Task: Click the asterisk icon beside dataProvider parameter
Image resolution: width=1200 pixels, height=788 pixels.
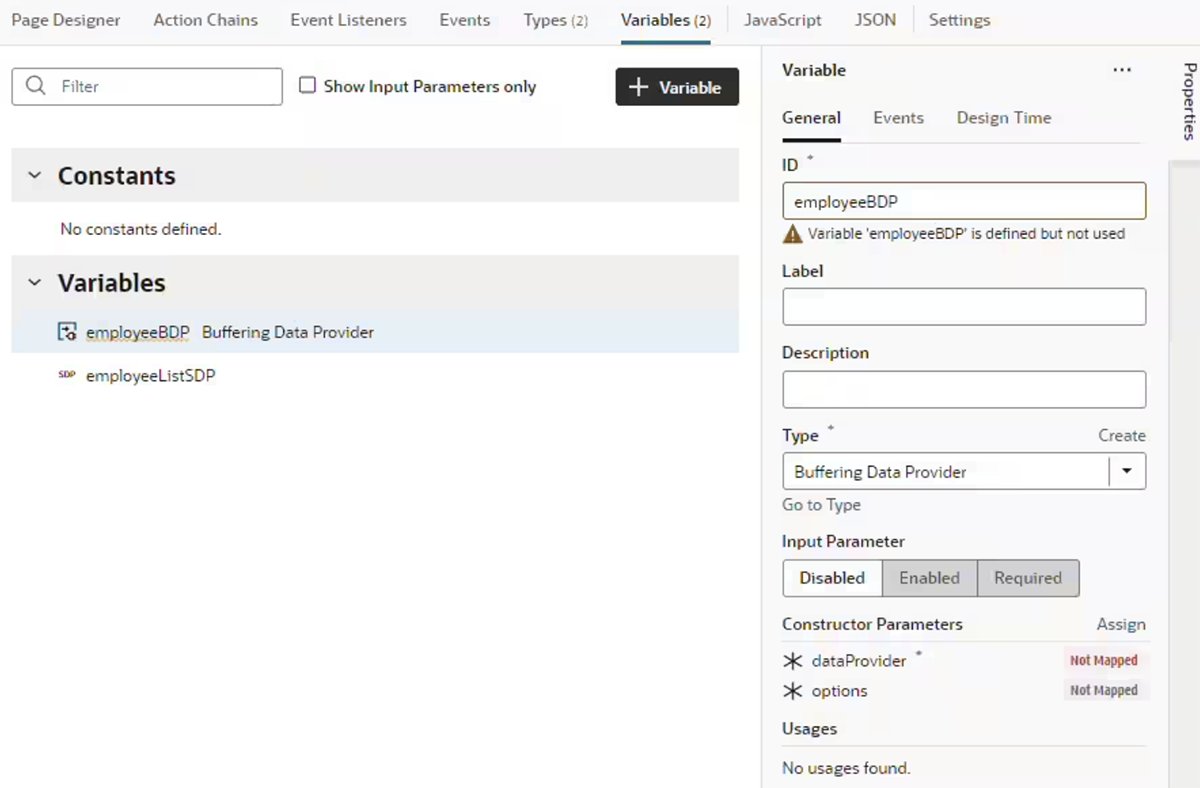Action: click(x=792, y=660)
